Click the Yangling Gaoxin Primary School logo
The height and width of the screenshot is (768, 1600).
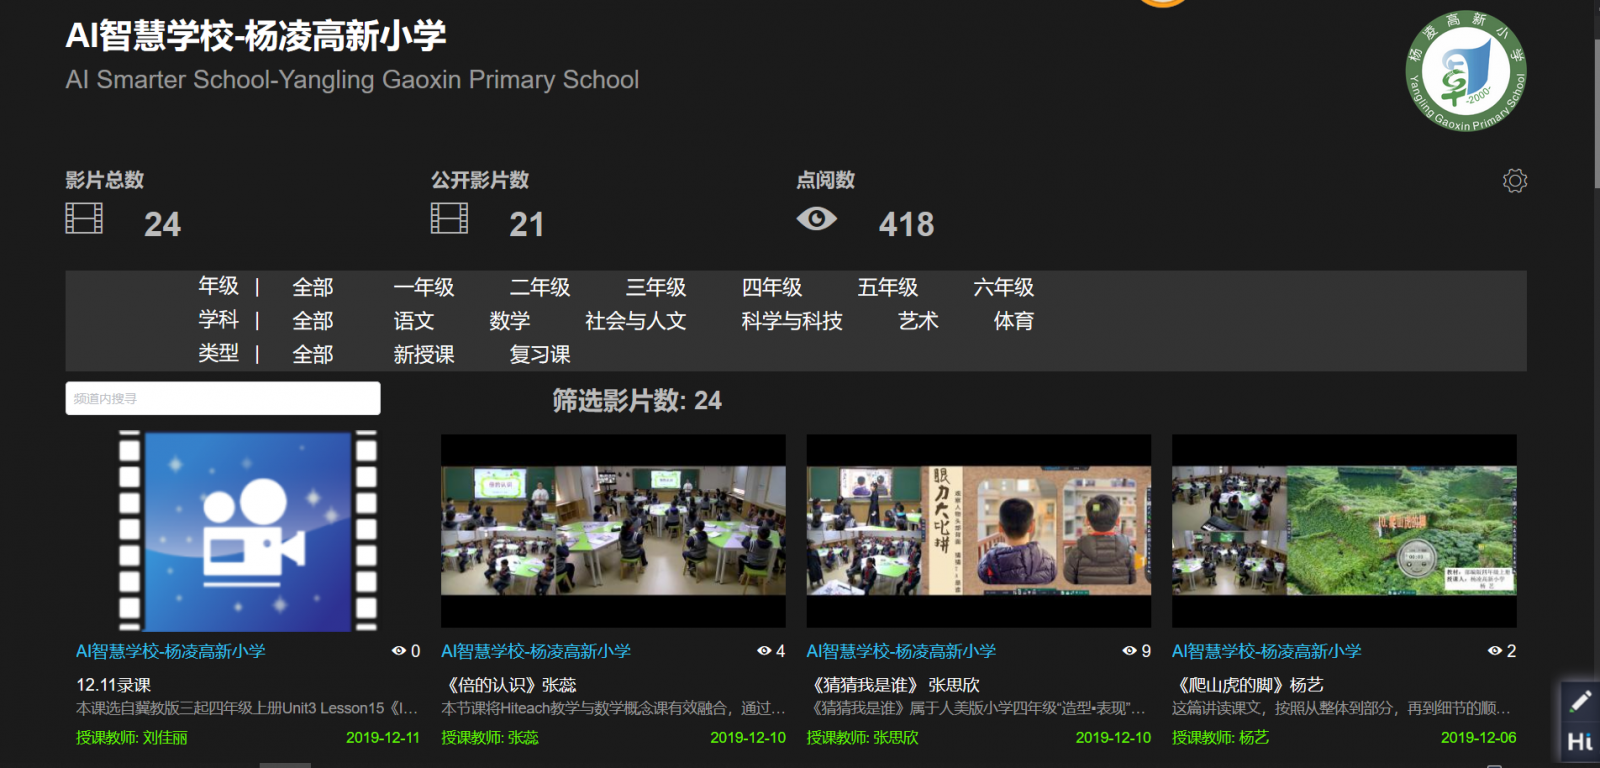(x=1466, y=71)
